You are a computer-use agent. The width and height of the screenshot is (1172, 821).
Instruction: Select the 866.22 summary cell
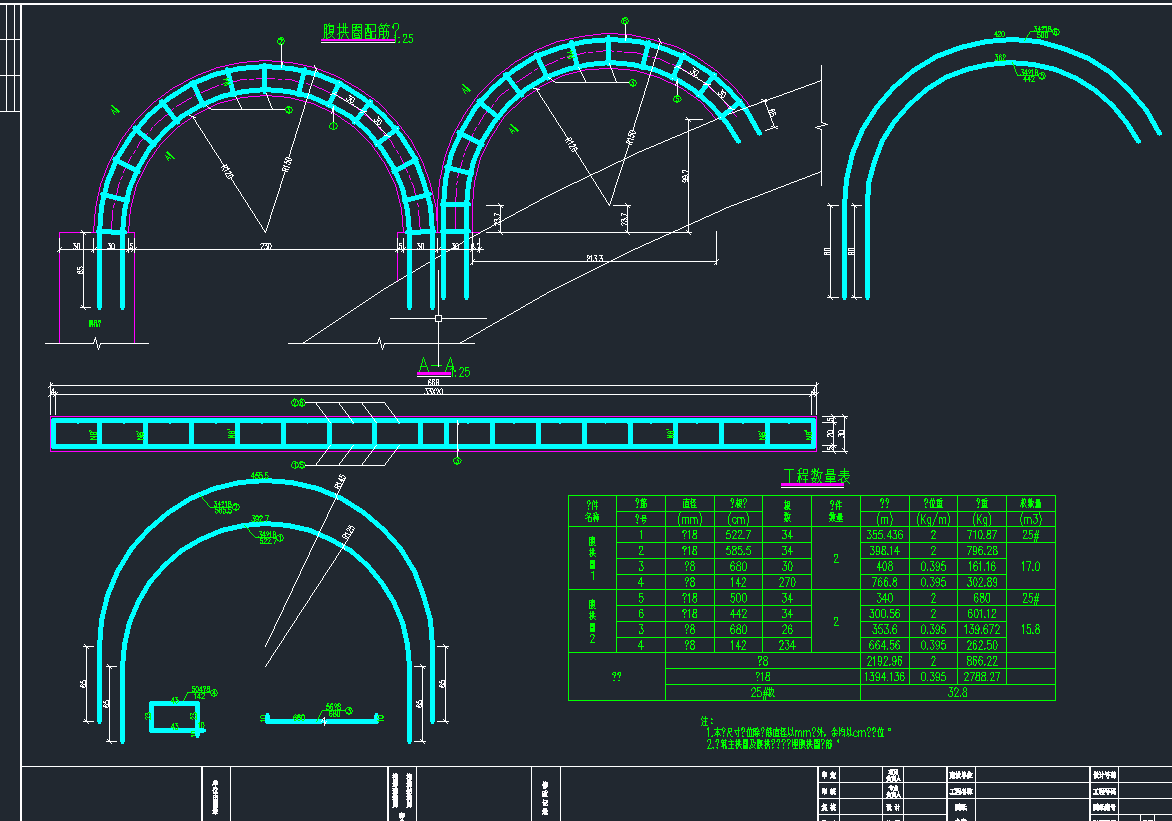pyautogui.click(x=981, y=661)
